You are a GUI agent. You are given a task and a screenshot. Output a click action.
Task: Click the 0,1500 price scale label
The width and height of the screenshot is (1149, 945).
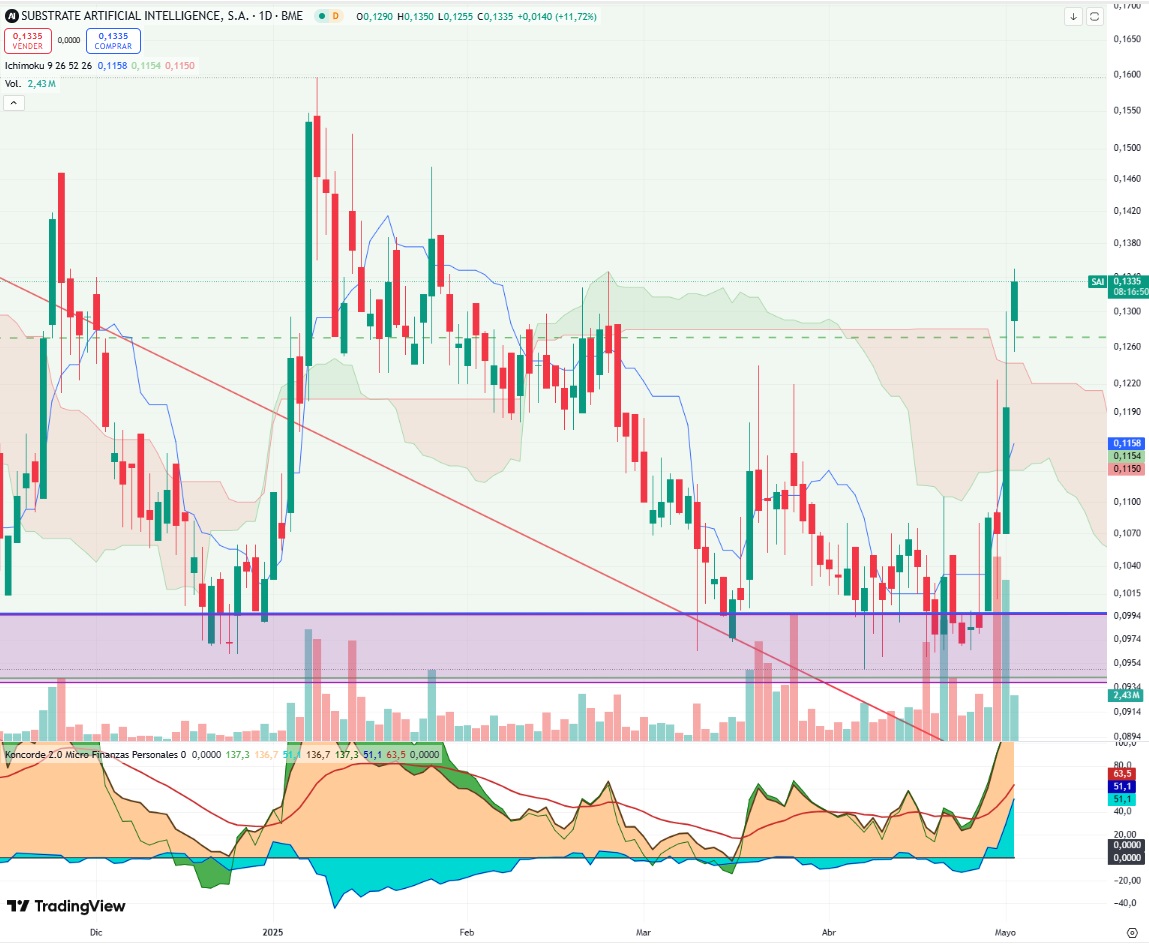[x=1127, y=147]
